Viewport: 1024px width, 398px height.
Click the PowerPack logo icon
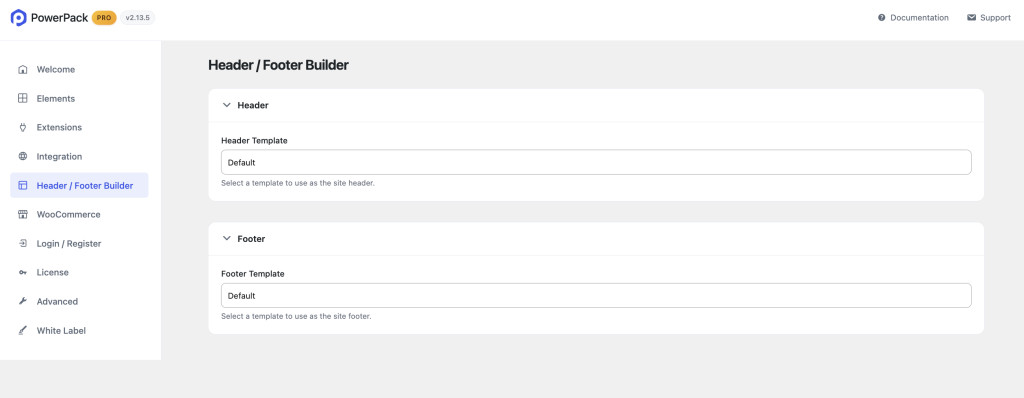pyautogui.click(x=18, y=18)
